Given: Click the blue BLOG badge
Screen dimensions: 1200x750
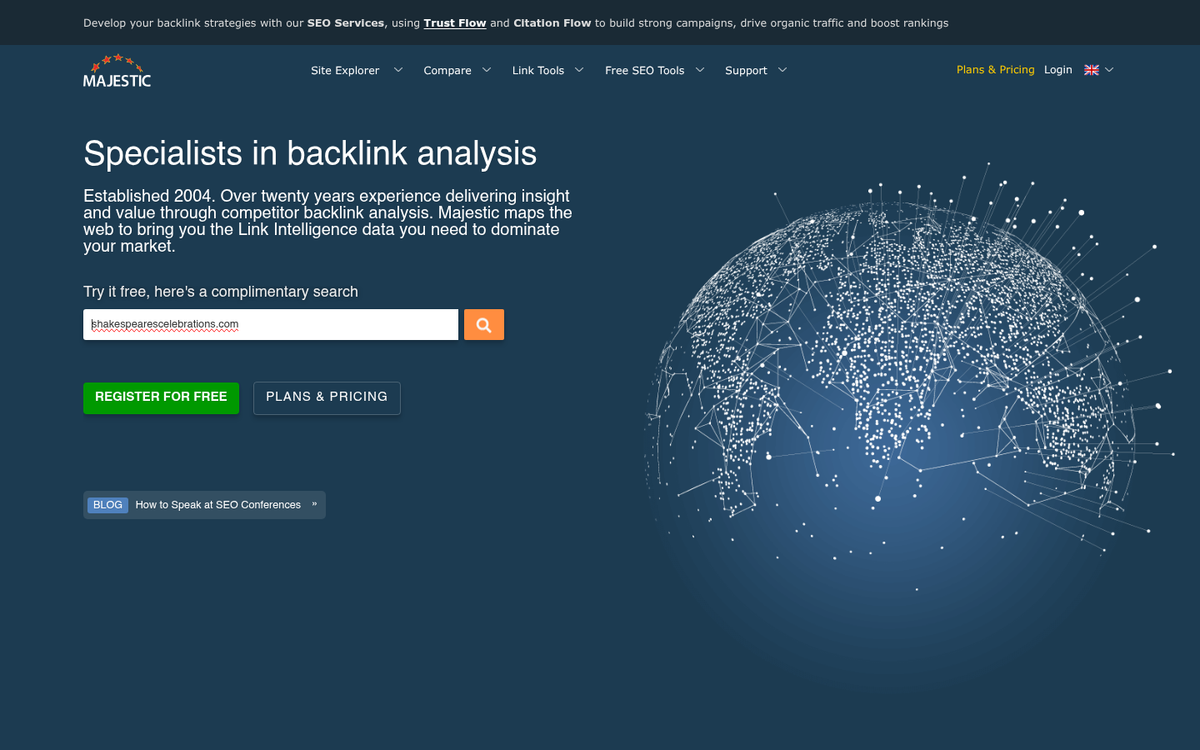Looking at the screenshot, I should [x=107, y=505].
